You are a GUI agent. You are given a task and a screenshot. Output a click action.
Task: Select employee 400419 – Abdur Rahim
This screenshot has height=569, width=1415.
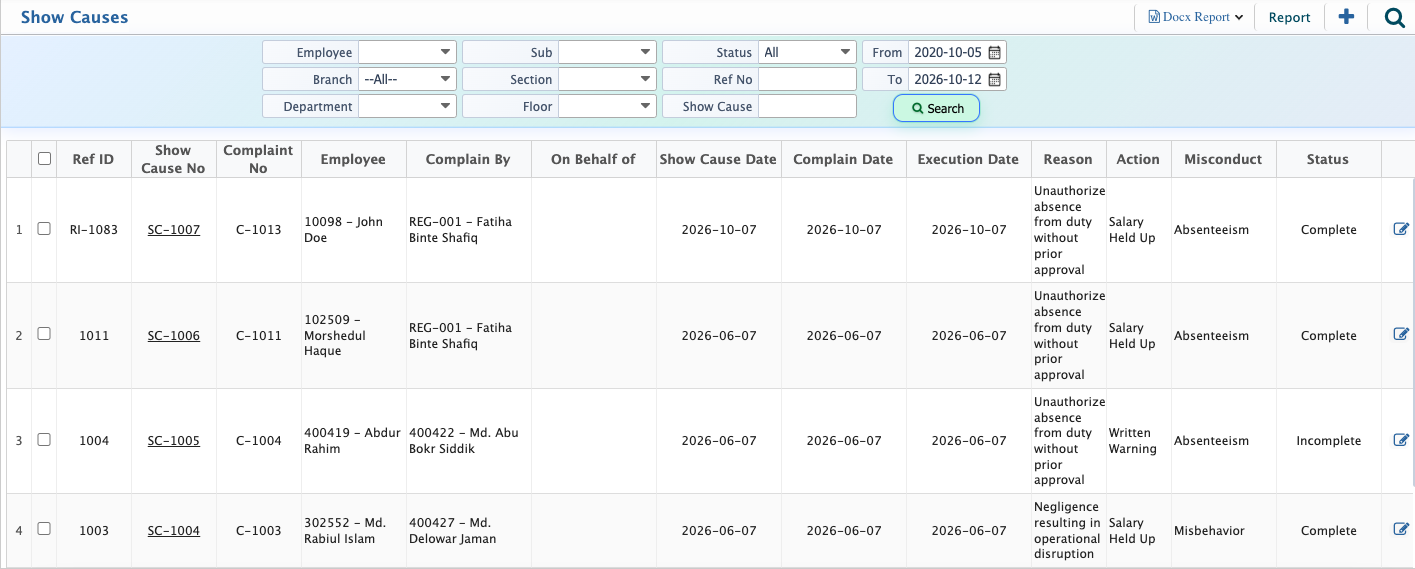352,441
